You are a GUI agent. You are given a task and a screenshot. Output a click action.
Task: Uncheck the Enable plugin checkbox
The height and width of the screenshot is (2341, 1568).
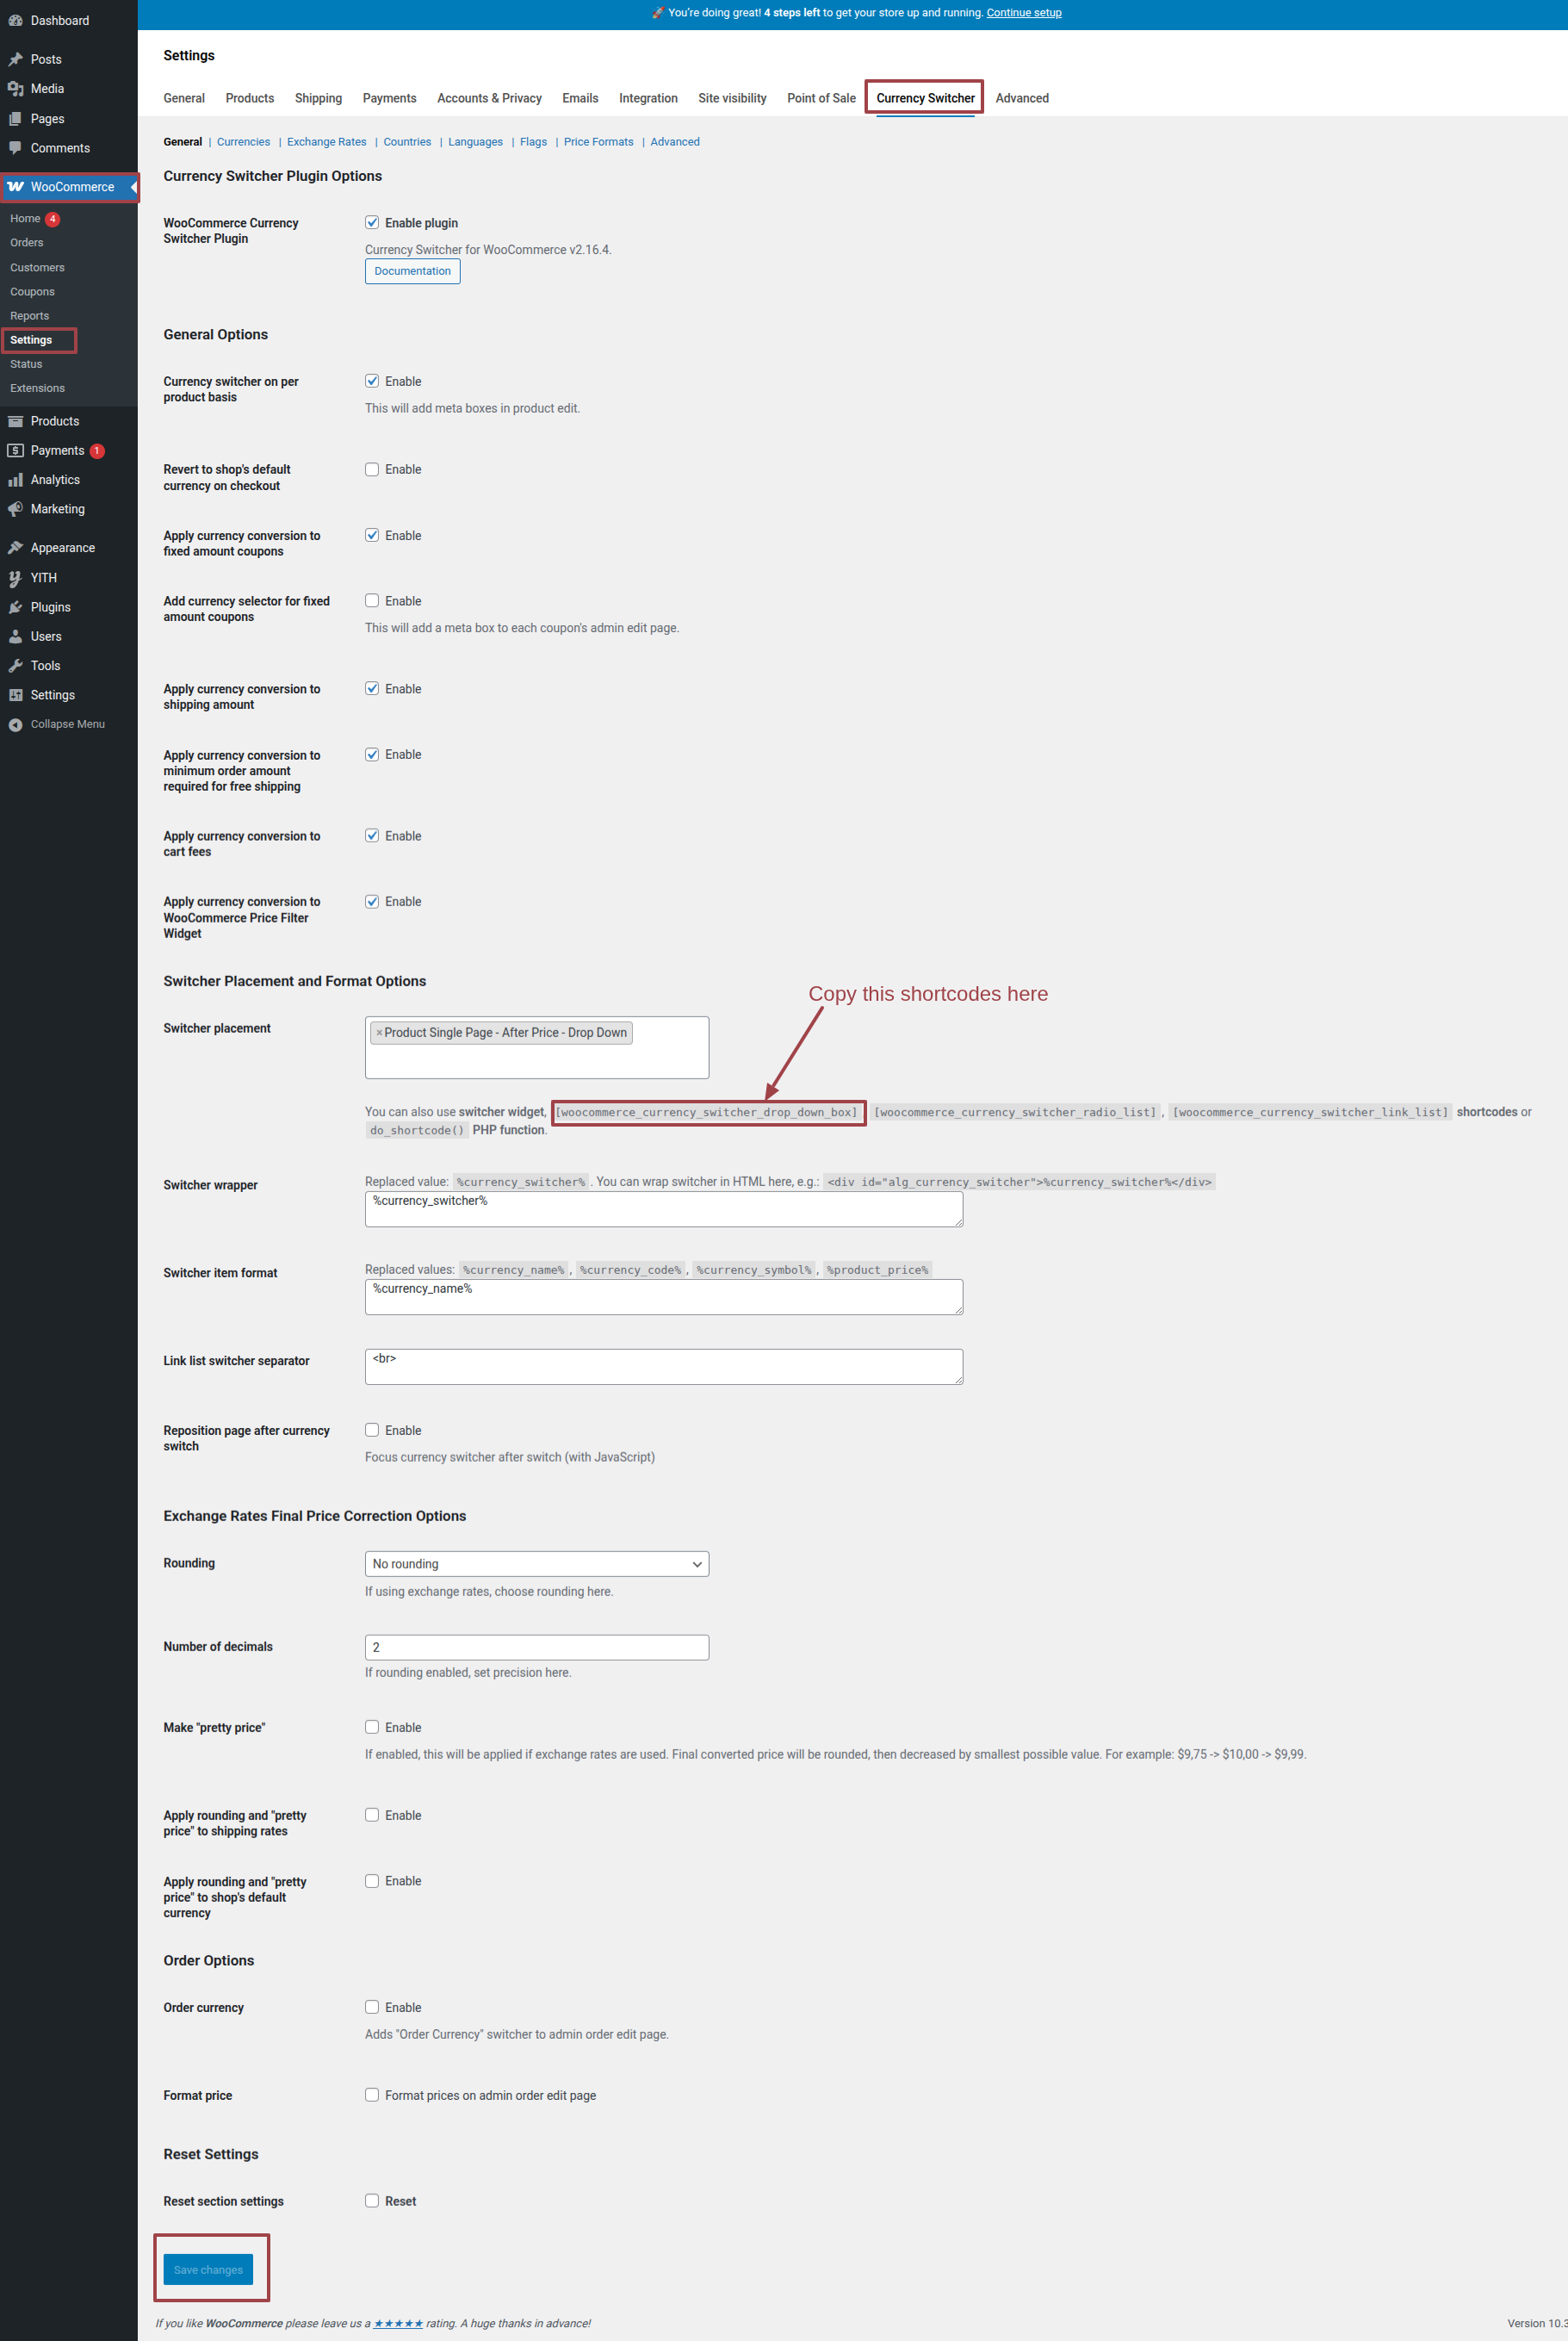(x=372, y=222)
